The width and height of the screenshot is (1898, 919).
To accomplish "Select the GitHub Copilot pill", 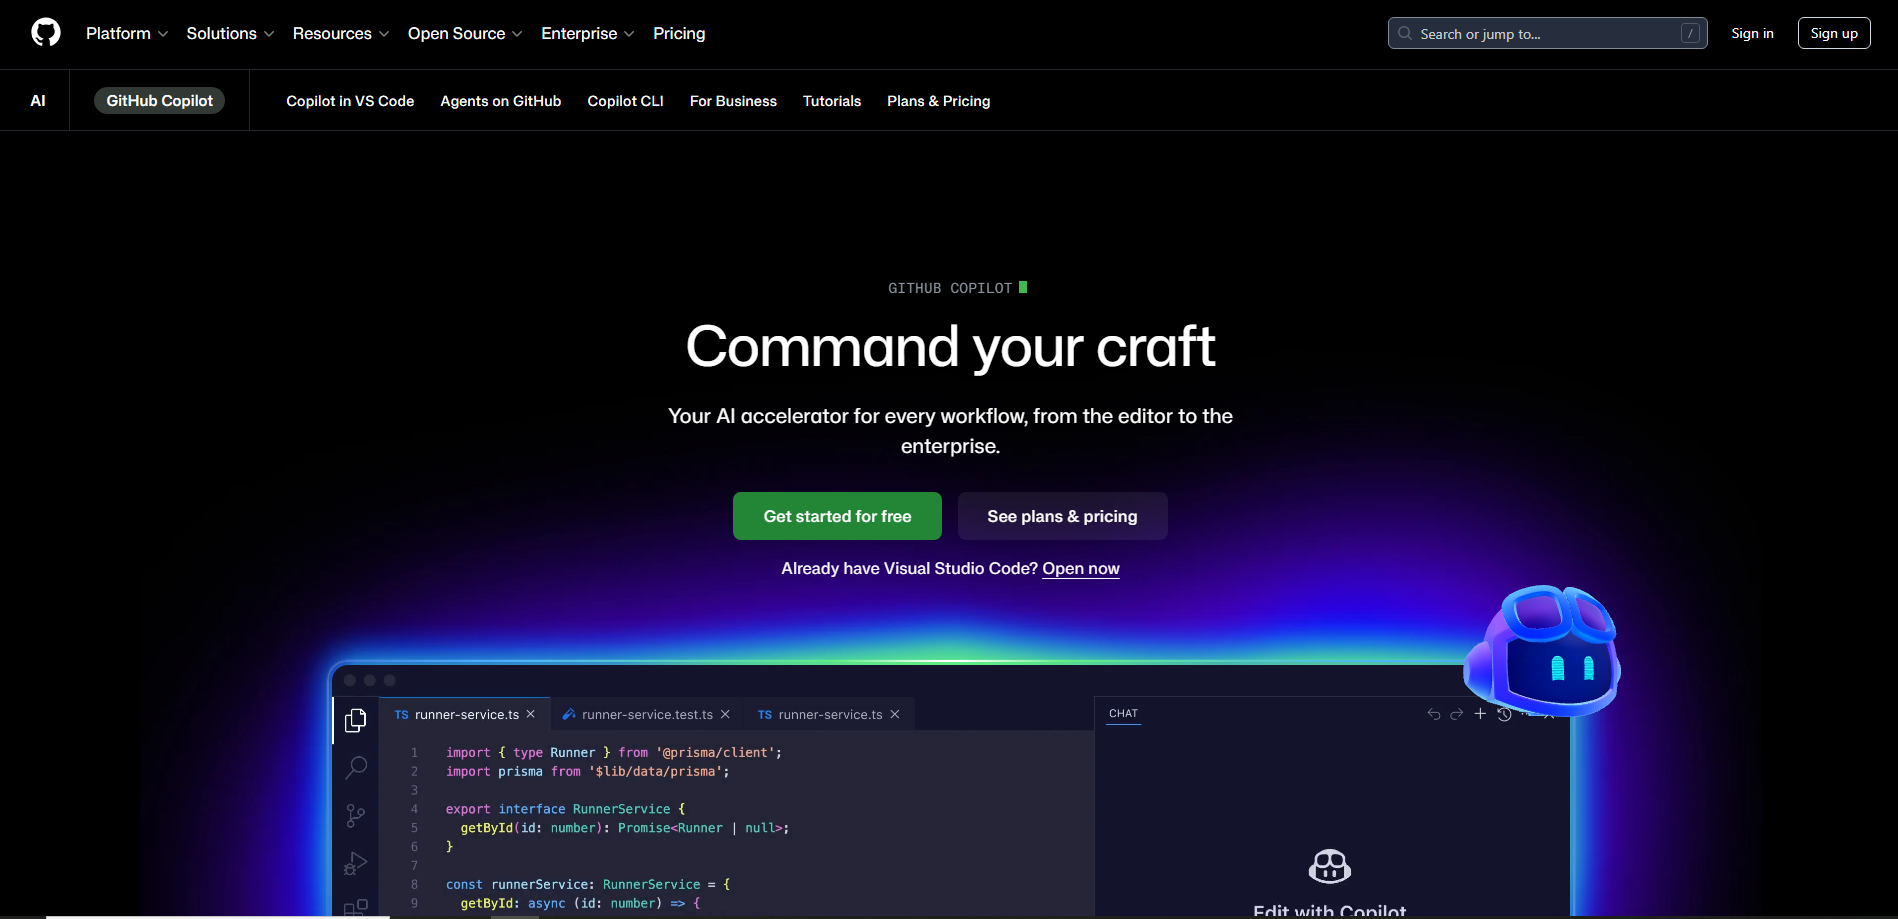I will tap(159, 101).
